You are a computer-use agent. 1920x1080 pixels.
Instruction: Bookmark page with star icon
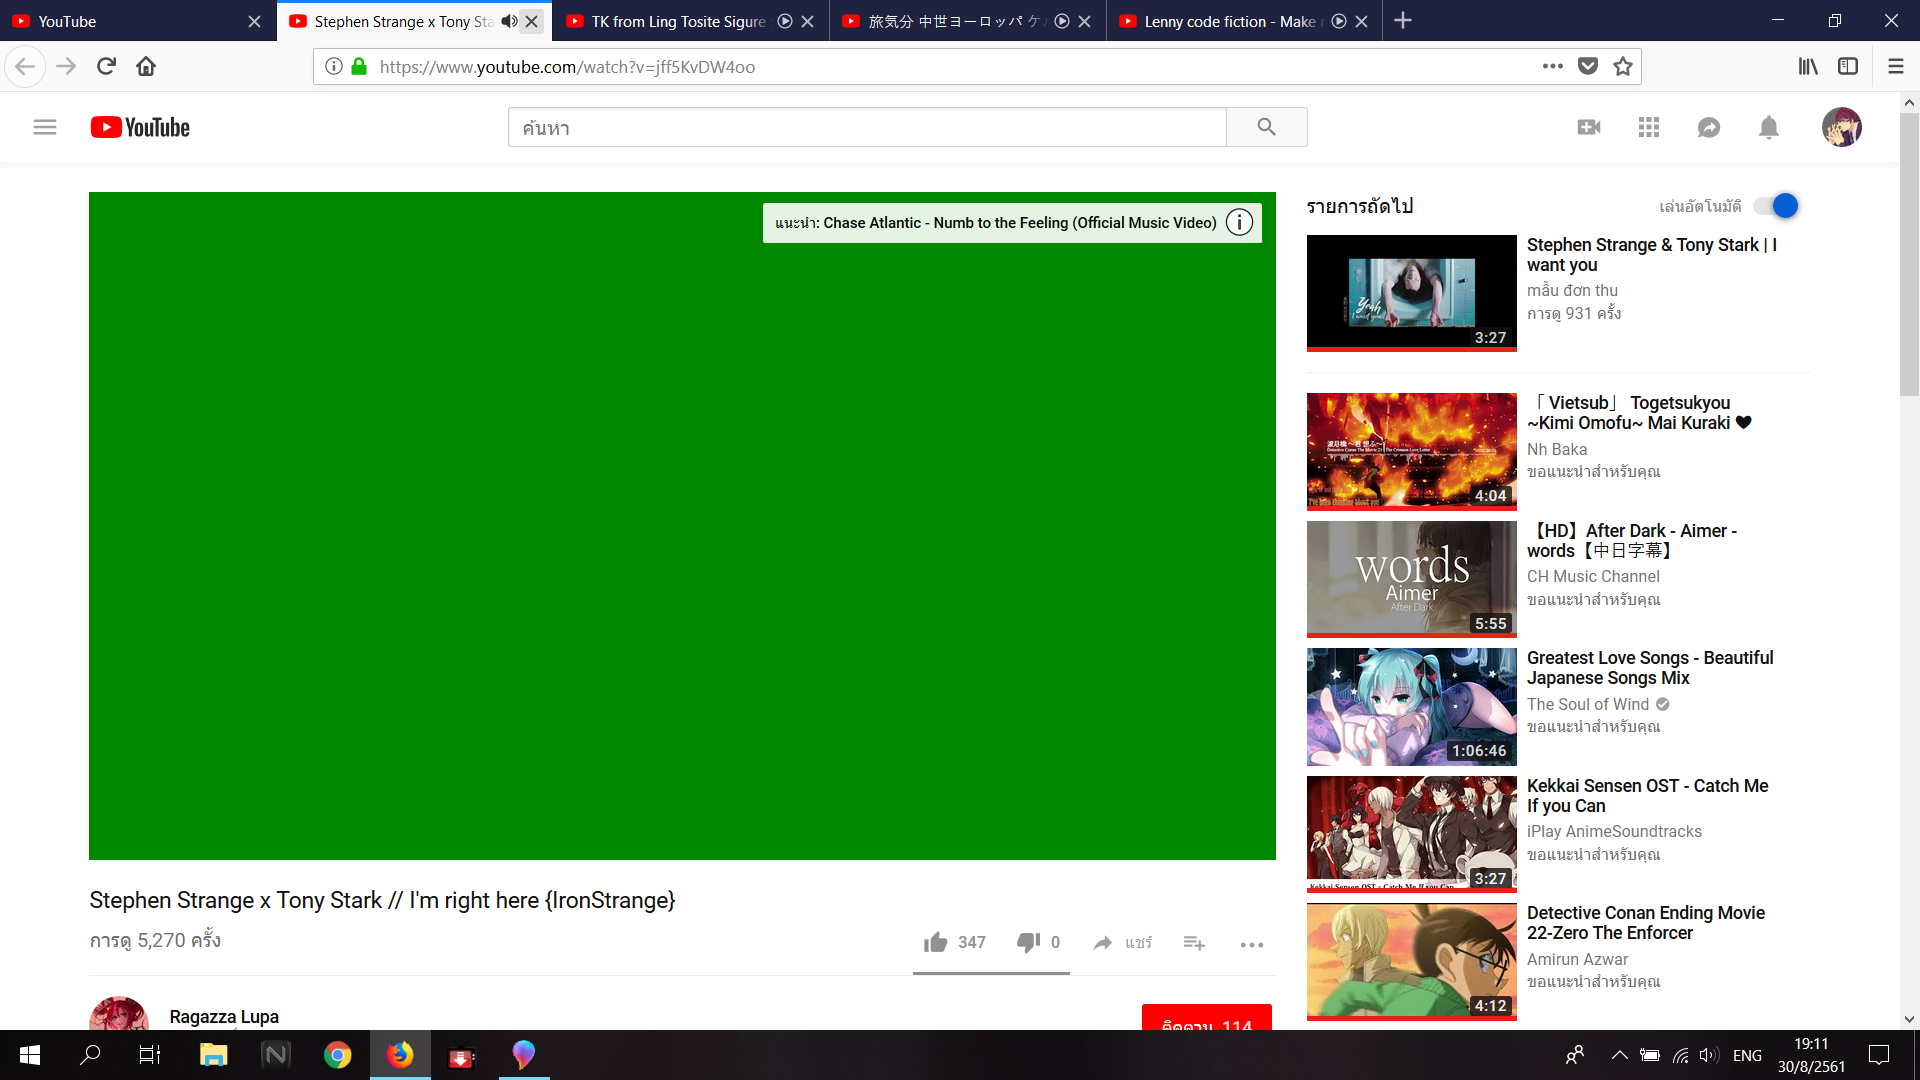(1623, 66)
